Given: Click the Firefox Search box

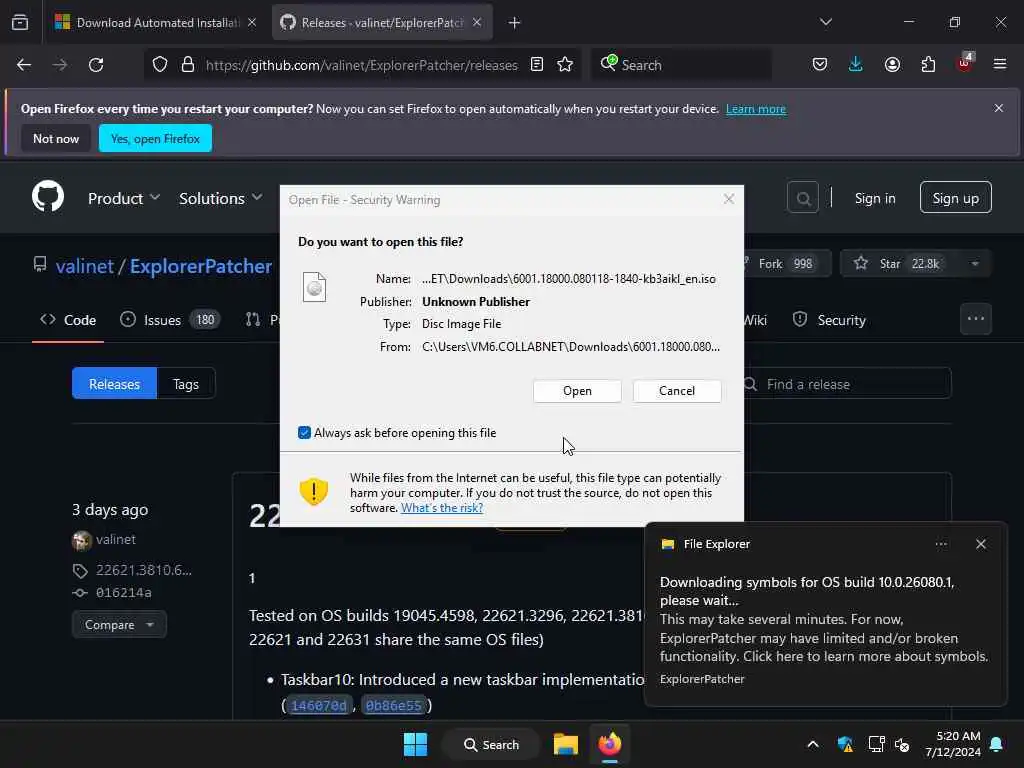Looking at the screenshot, I should tap(682, 65).
